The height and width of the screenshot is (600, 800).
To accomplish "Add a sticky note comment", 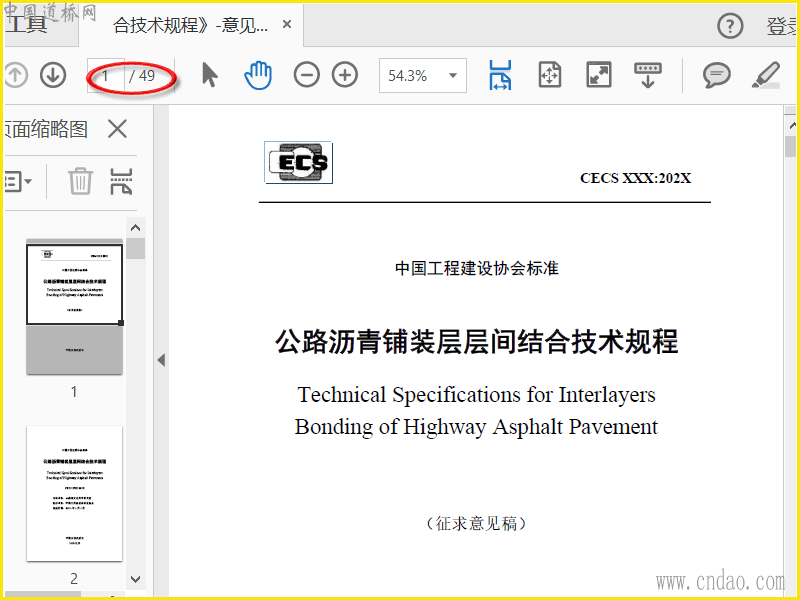I will pos(717,76).
